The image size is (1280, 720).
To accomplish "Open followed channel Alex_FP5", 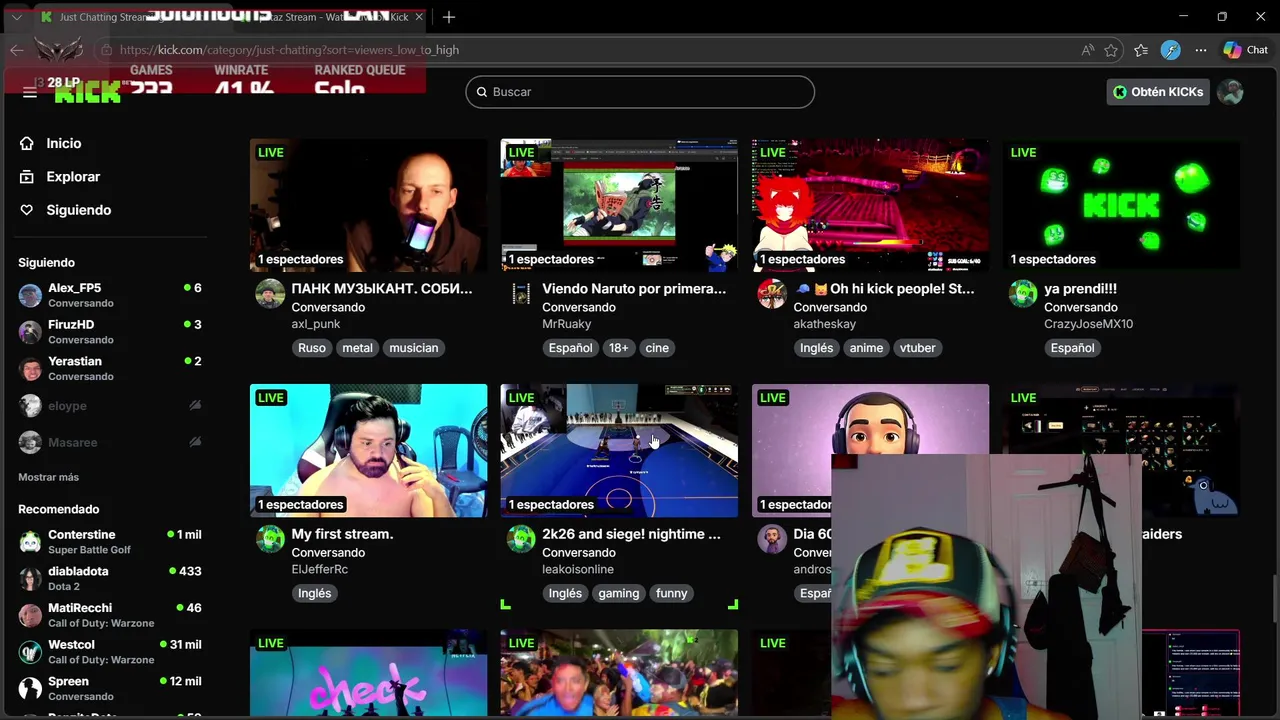I will (x=110, y=295).
